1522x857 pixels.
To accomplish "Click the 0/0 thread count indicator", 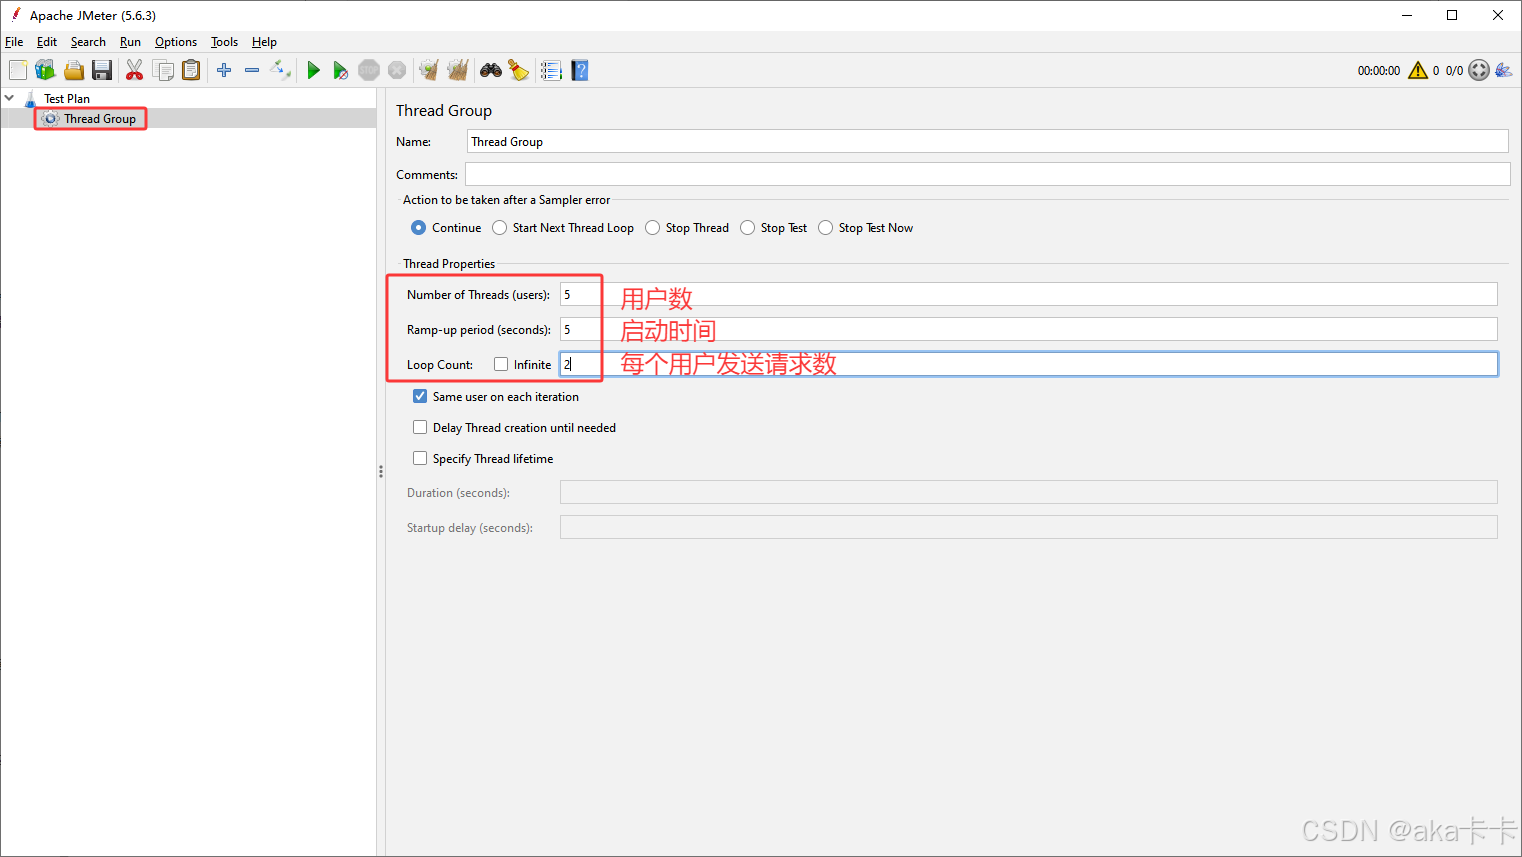I will 1454,71.
